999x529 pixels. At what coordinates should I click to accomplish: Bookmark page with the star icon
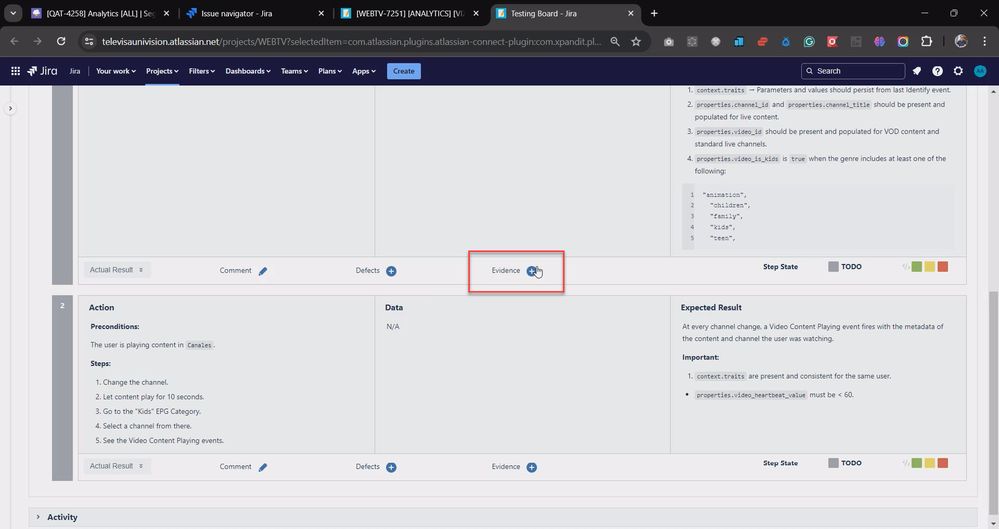[636, 41]
